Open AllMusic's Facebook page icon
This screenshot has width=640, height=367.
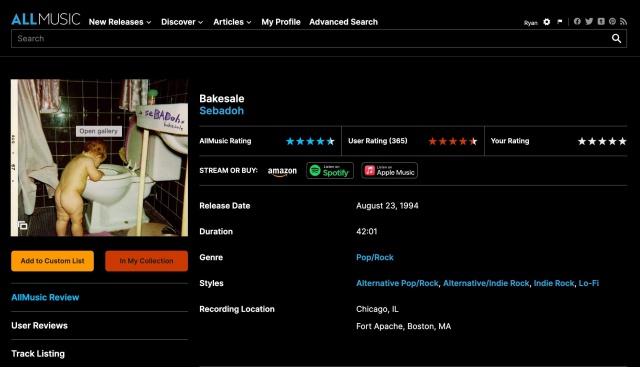577,22
